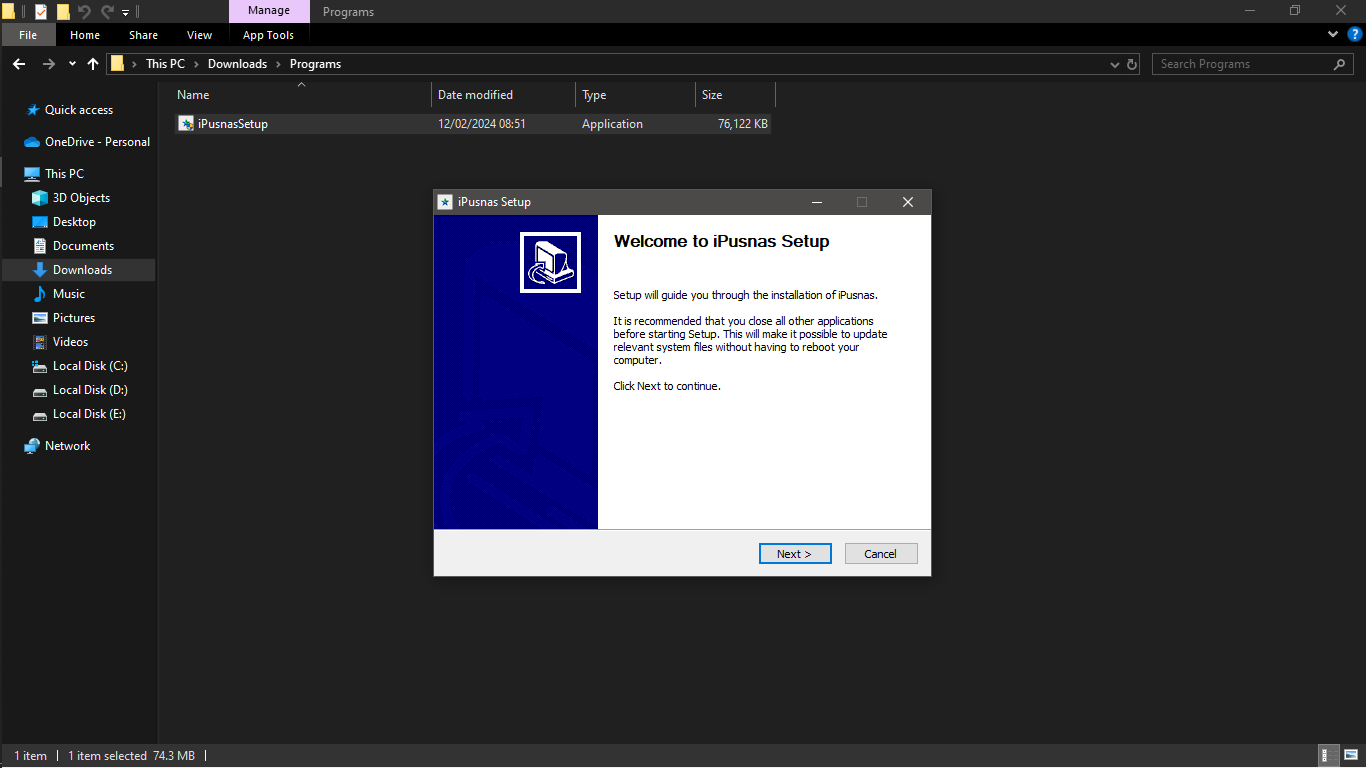Open Local Disk (D:) in navigation pane

click(x=90, y=390)
